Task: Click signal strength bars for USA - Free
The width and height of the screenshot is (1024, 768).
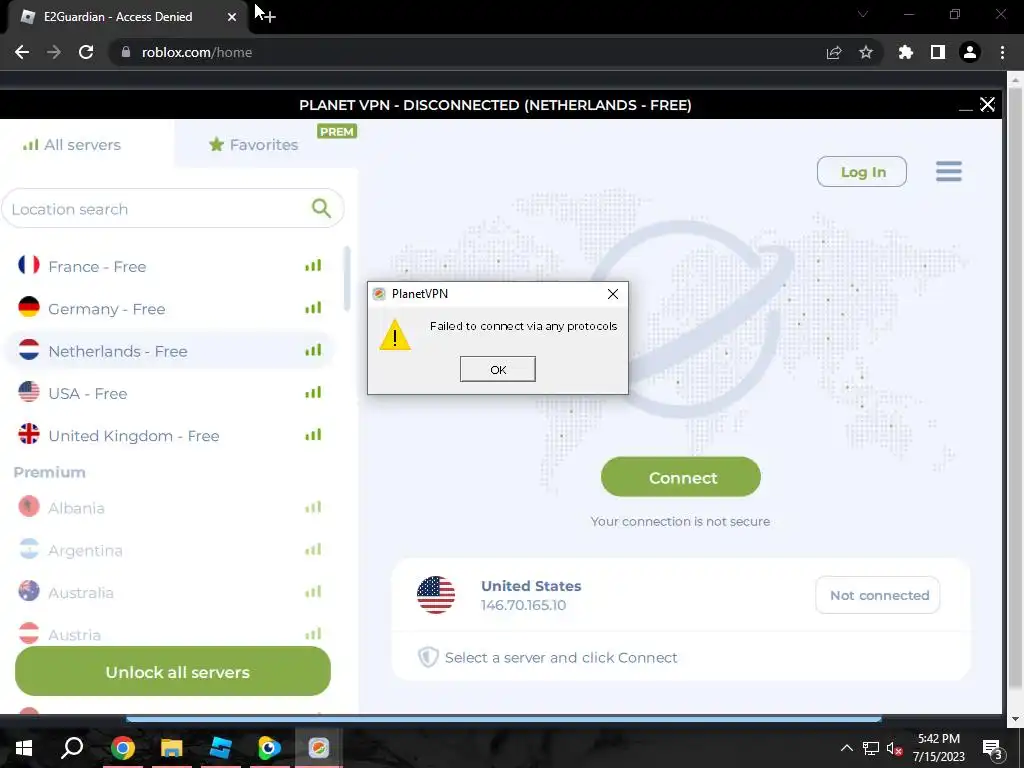Action: point(313,392)
